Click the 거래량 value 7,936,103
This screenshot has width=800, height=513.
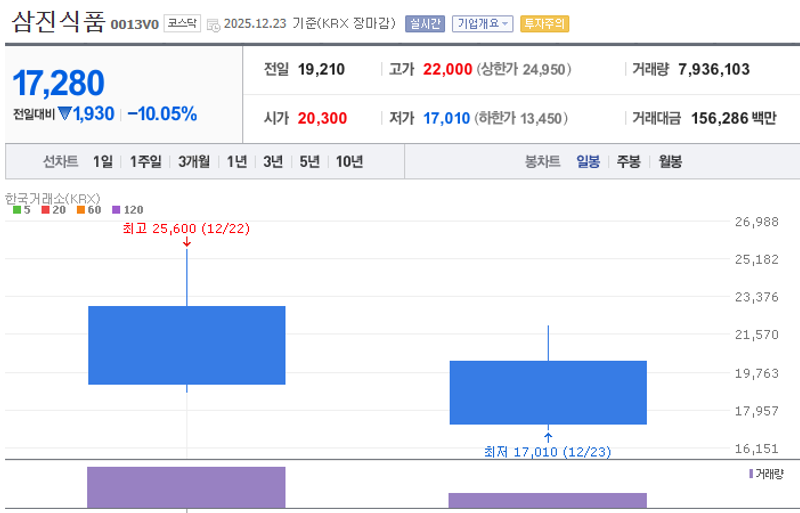tap(714, 69)
